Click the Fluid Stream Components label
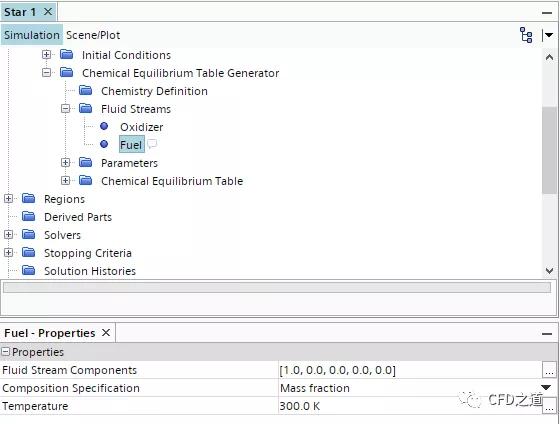The image size is (560, 424). (69, 370)
